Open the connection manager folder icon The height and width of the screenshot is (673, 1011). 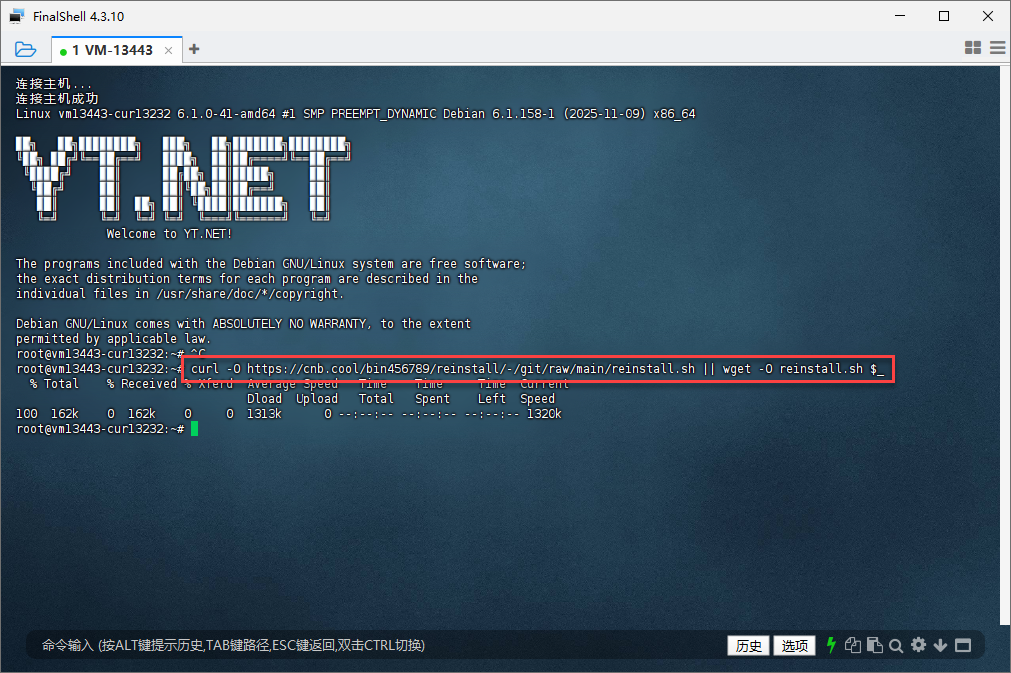25,49
